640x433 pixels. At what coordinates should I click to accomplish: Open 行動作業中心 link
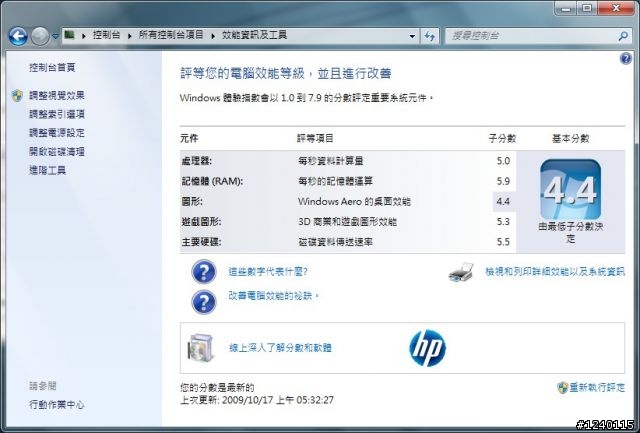57,405
